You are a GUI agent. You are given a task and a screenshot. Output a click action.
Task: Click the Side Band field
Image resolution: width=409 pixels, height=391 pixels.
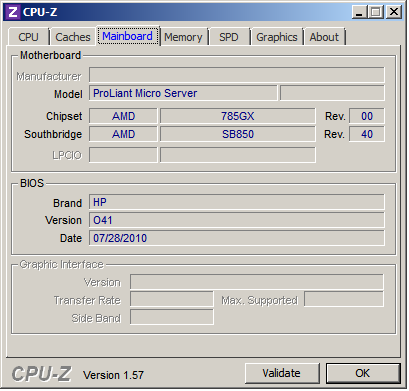172,317
